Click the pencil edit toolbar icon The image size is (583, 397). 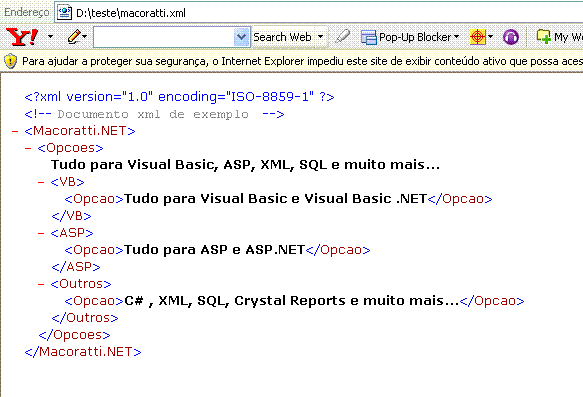74,37
